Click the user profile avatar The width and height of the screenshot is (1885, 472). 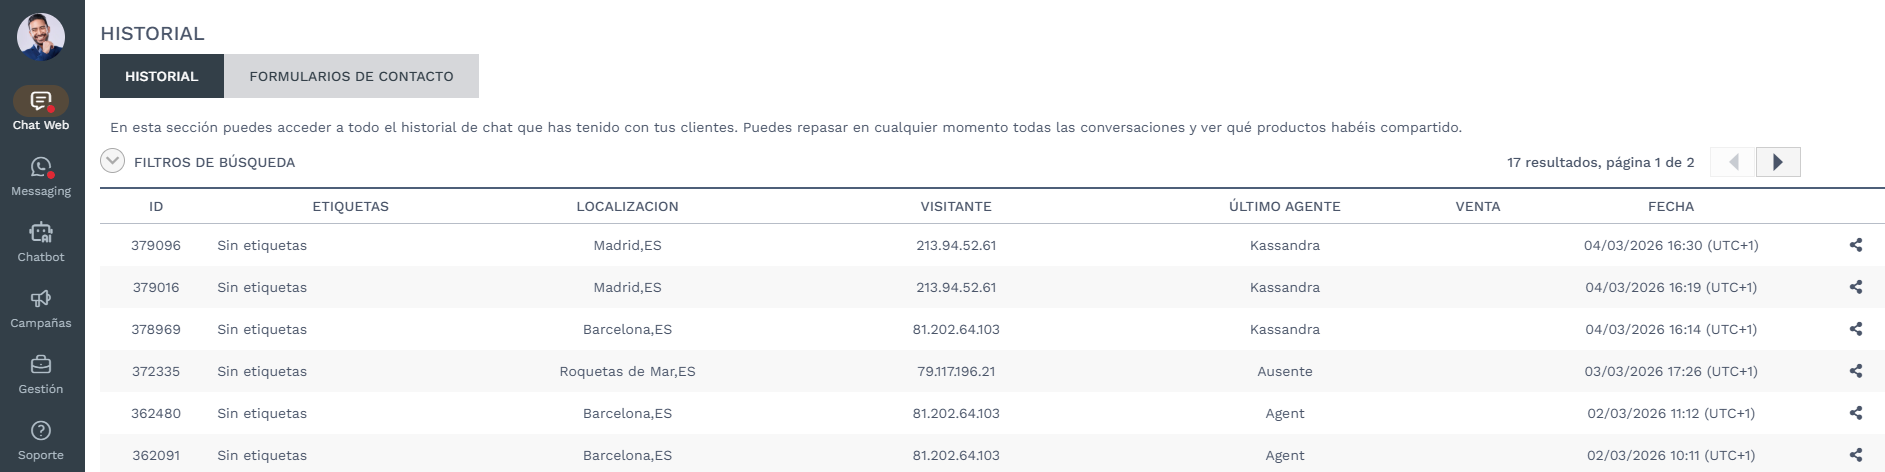tap(41, 37)
